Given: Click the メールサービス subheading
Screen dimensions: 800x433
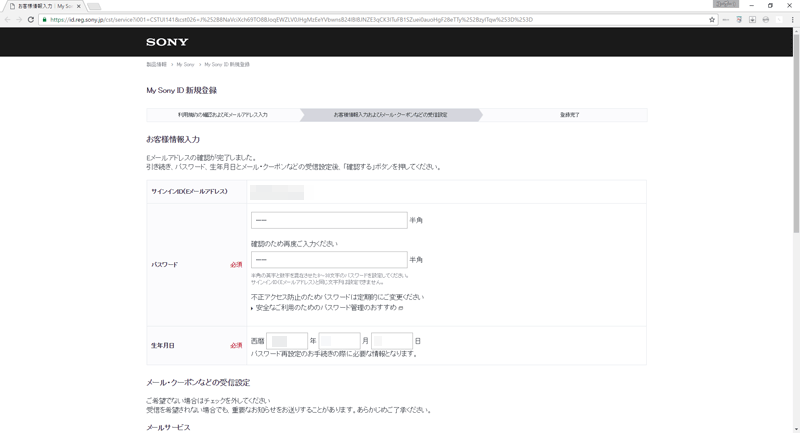Looking at the screenshot, I should point(168,427).
